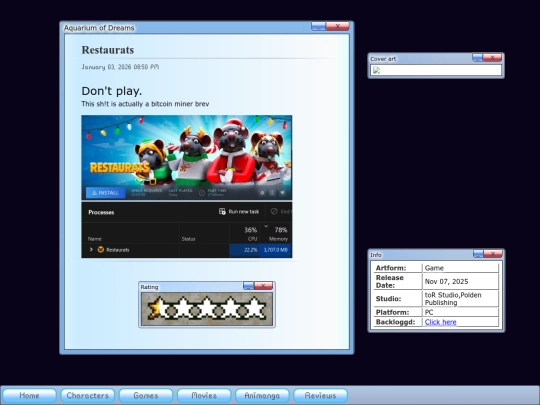Click the "Aquarium of Dreams" window title

coord(99,28)
